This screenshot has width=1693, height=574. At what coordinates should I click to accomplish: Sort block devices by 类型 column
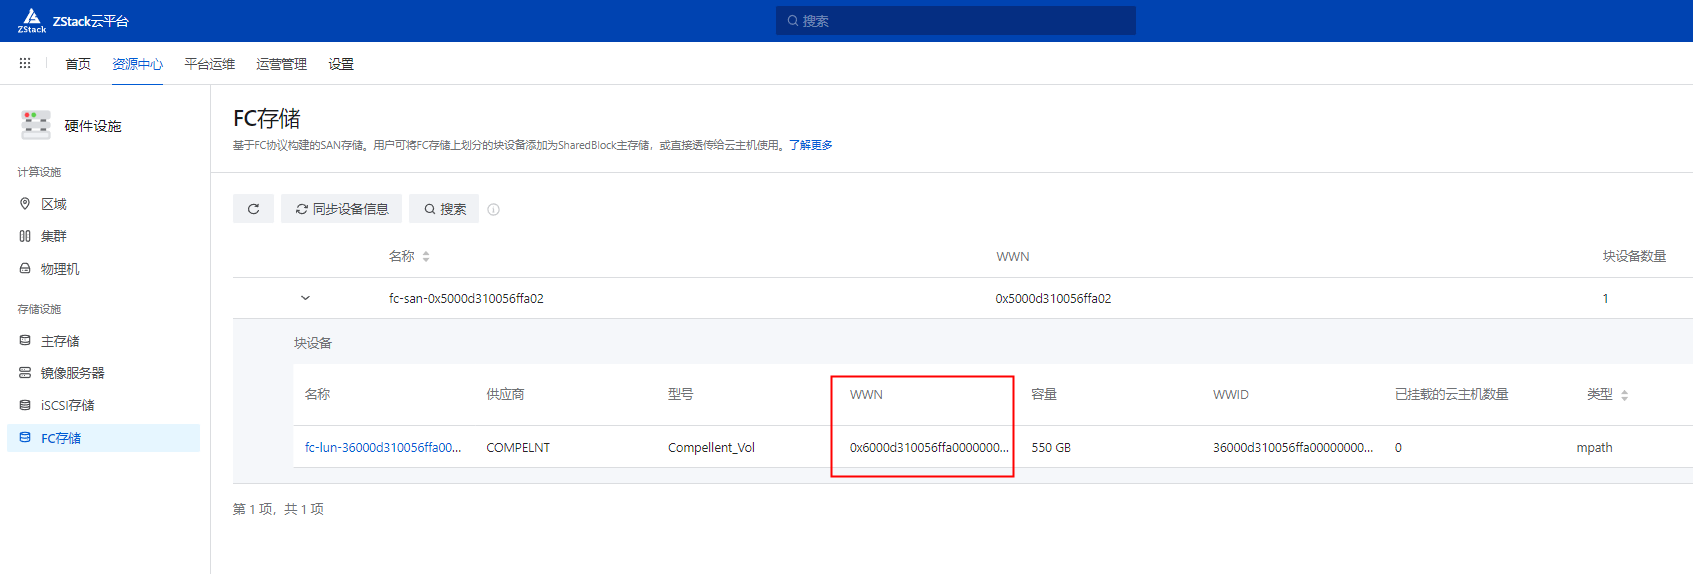click(1624, 395)
